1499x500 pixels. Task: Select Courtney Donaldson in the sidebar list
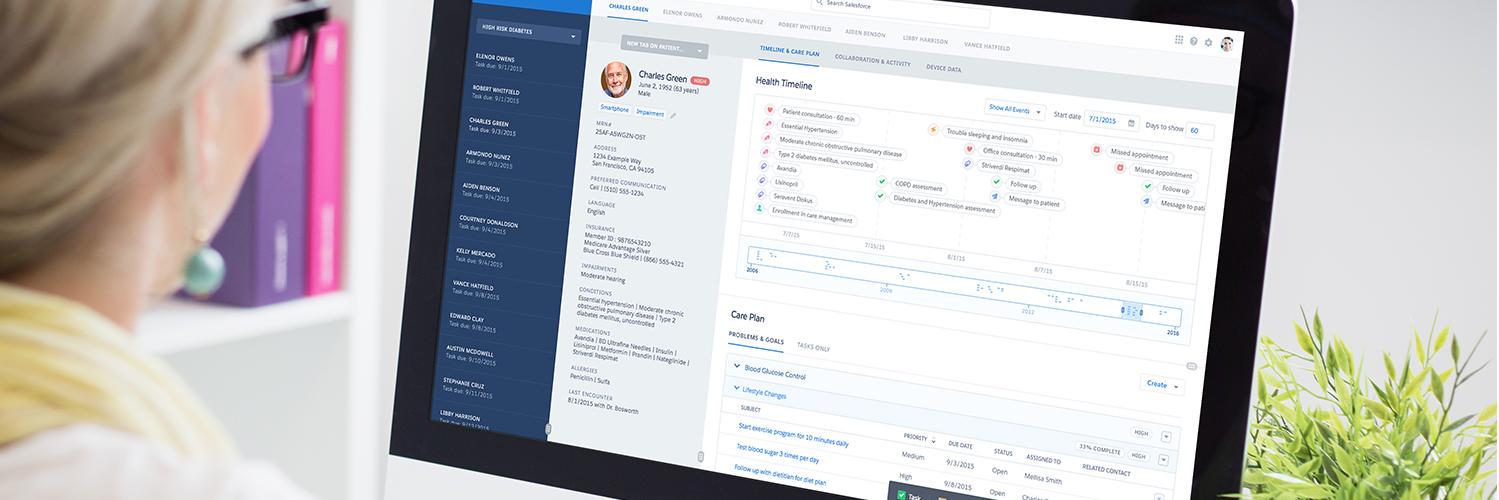504,224
